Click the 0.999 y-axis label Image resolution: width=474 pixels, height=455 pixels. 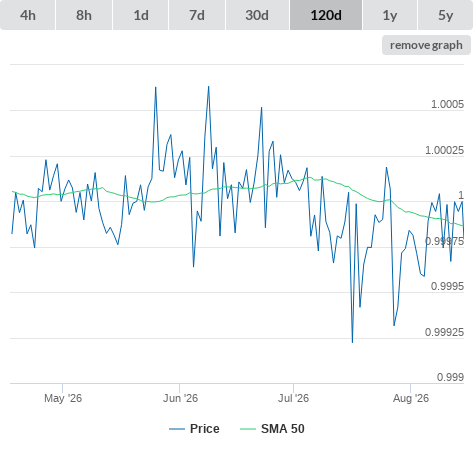(450, 377)
